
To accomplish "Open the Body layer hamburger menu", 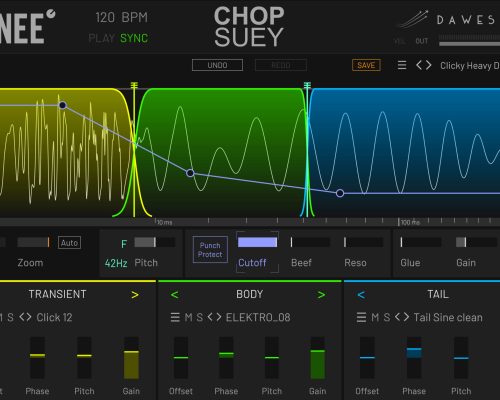I will coord(175,317).
